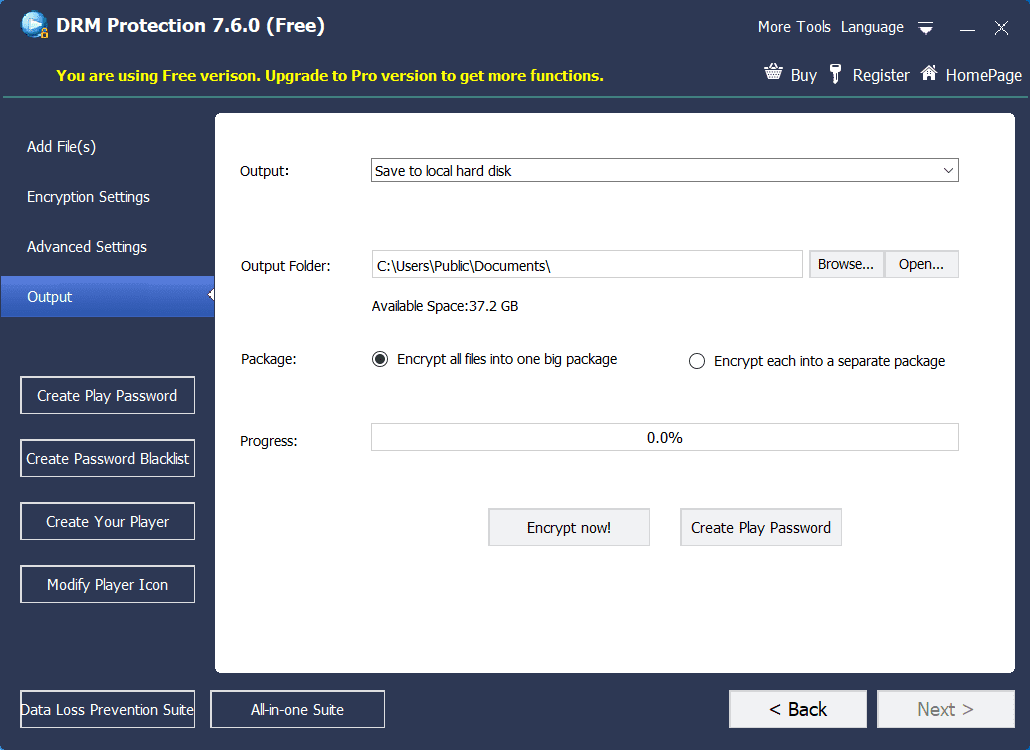Go Back to the previous step
This screenshot has height=750, width=1030.
(x=797, y=709)
